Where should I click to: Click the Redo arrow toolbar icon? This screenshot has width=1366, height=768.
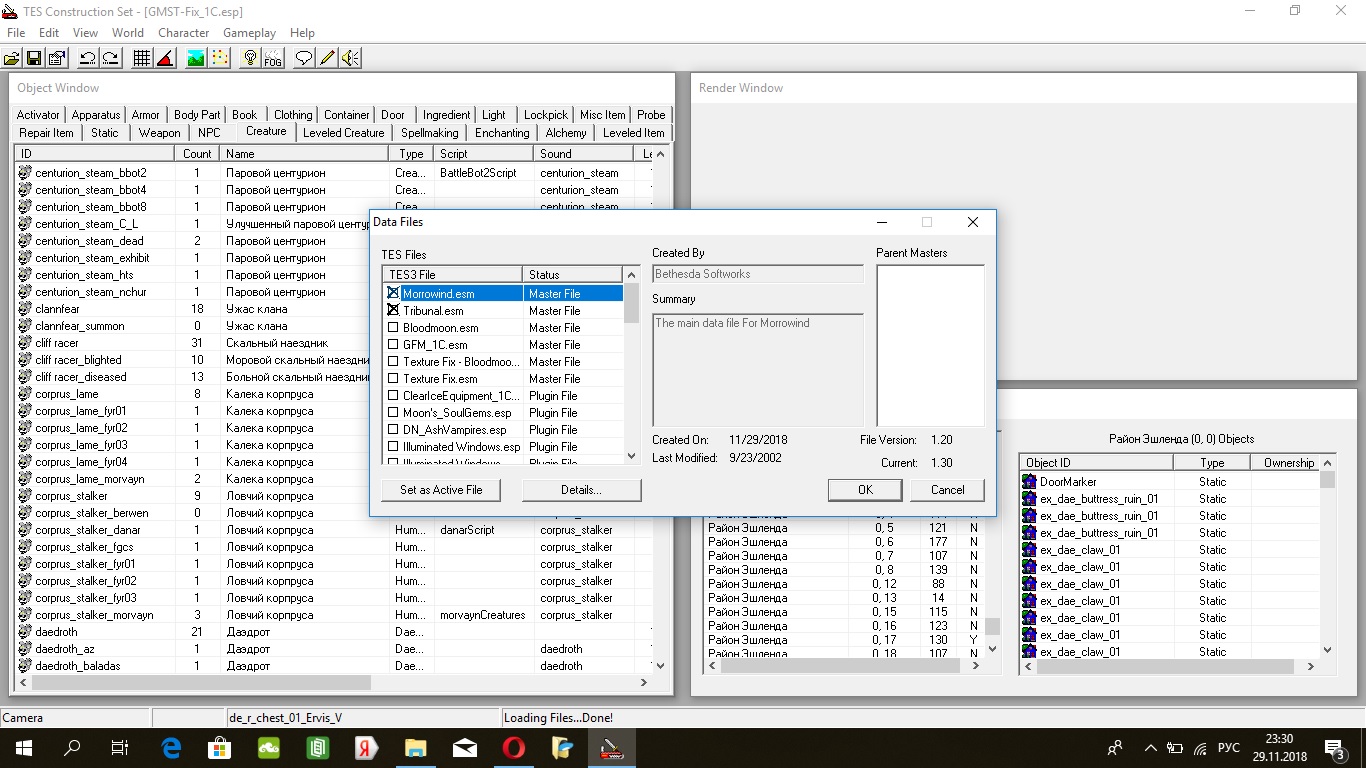point(111,58)
